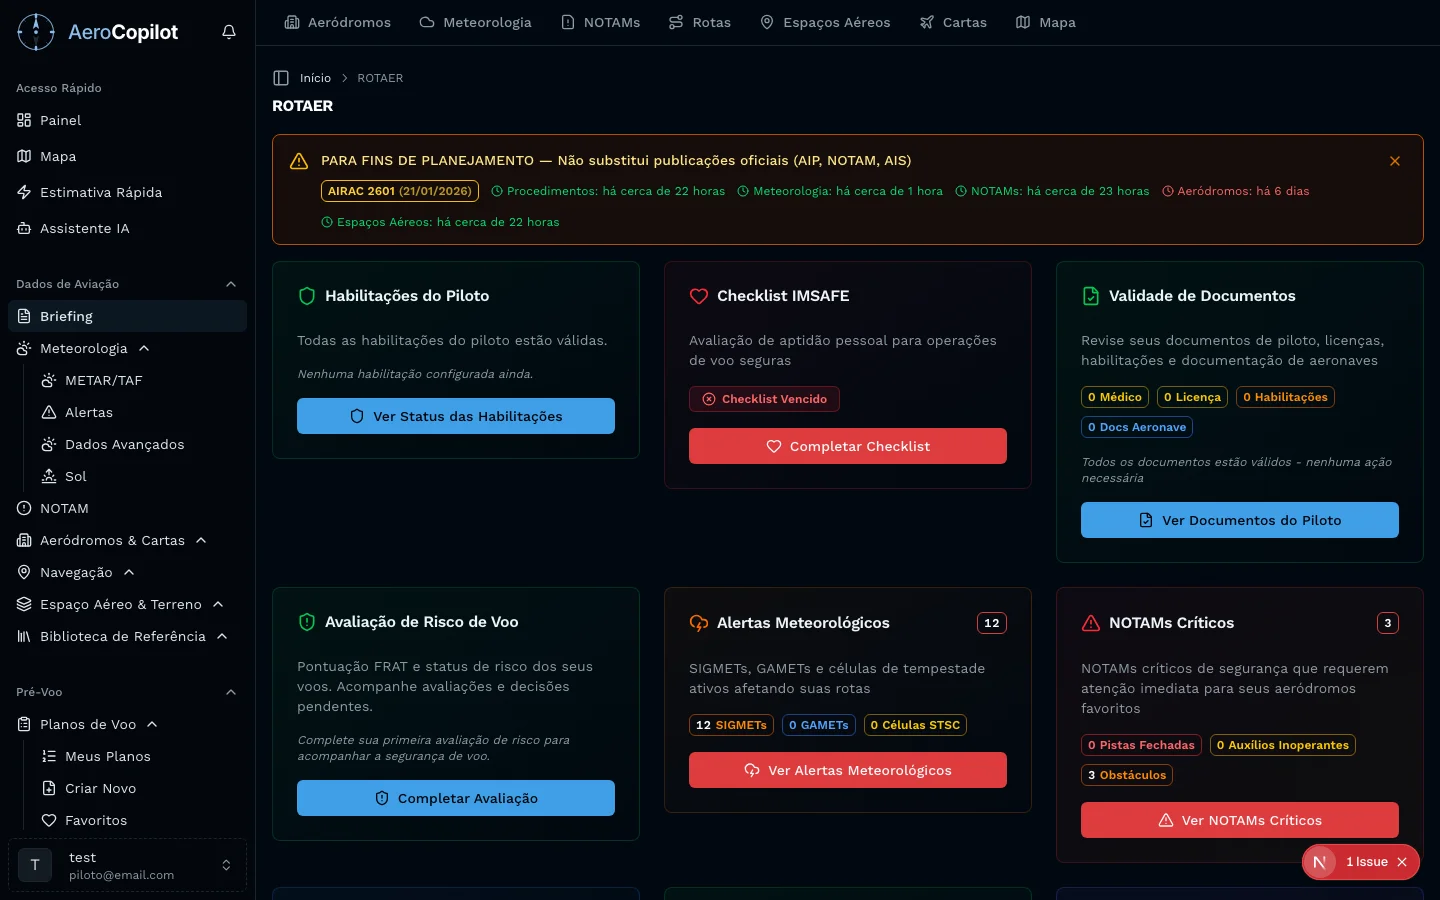Click the notification bell icon
This screenshot has height=900, width=1440.
(x=229, y=32)
